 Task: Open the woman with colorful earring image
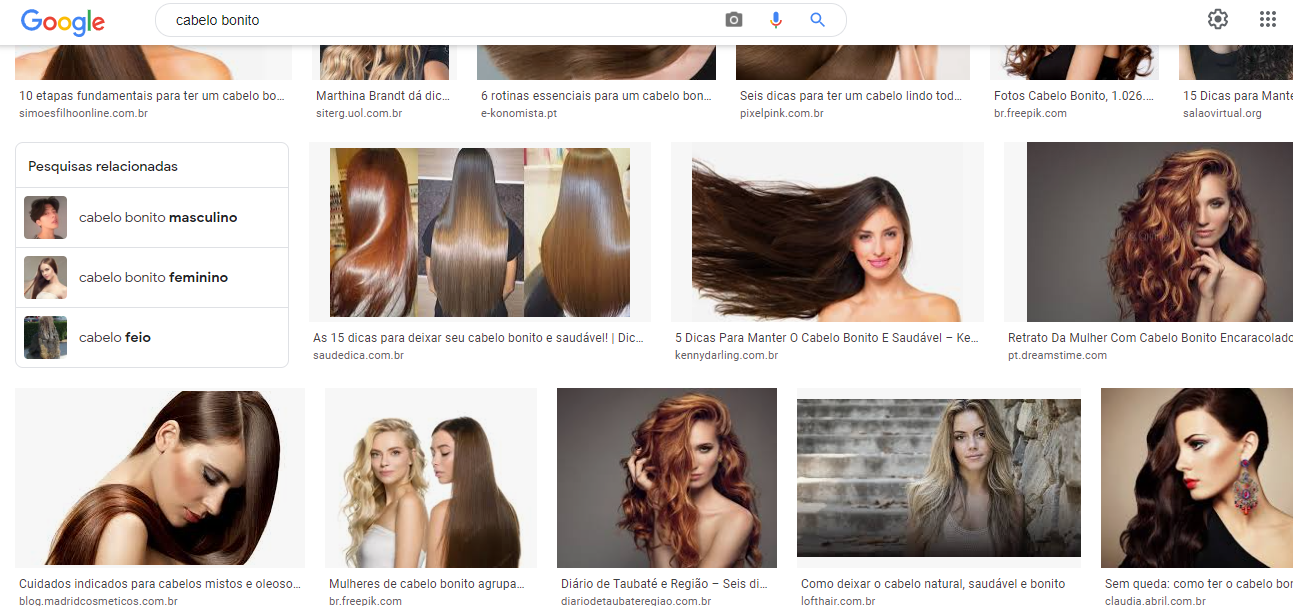1196,478
